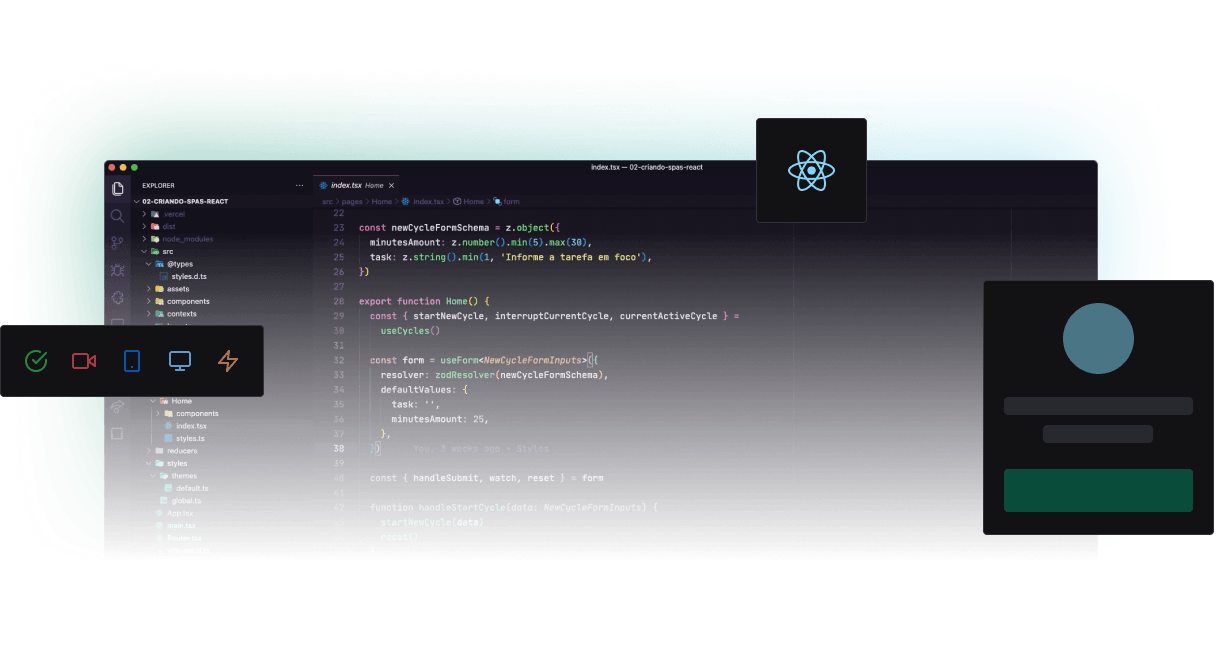Select the red video camera icon
Image resolution: width=1216 pixels, height=650 pixels.
pos(83,362)
